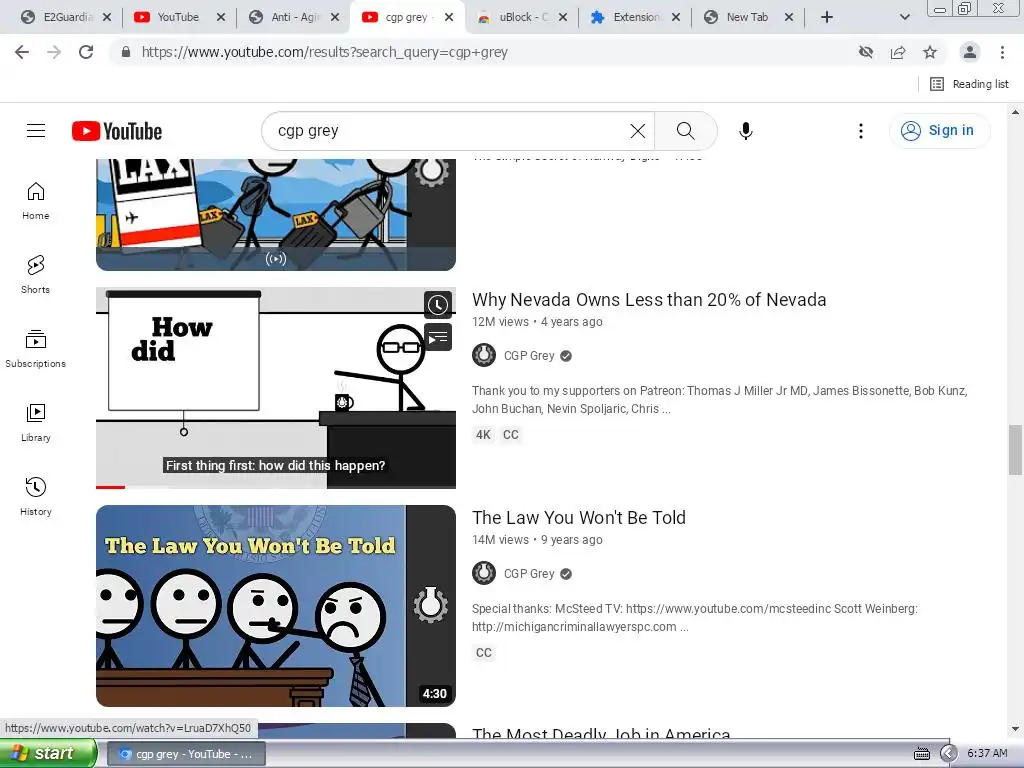Switch to the Extensions tab
The image size is (1024, 768).
click(633, 17)
